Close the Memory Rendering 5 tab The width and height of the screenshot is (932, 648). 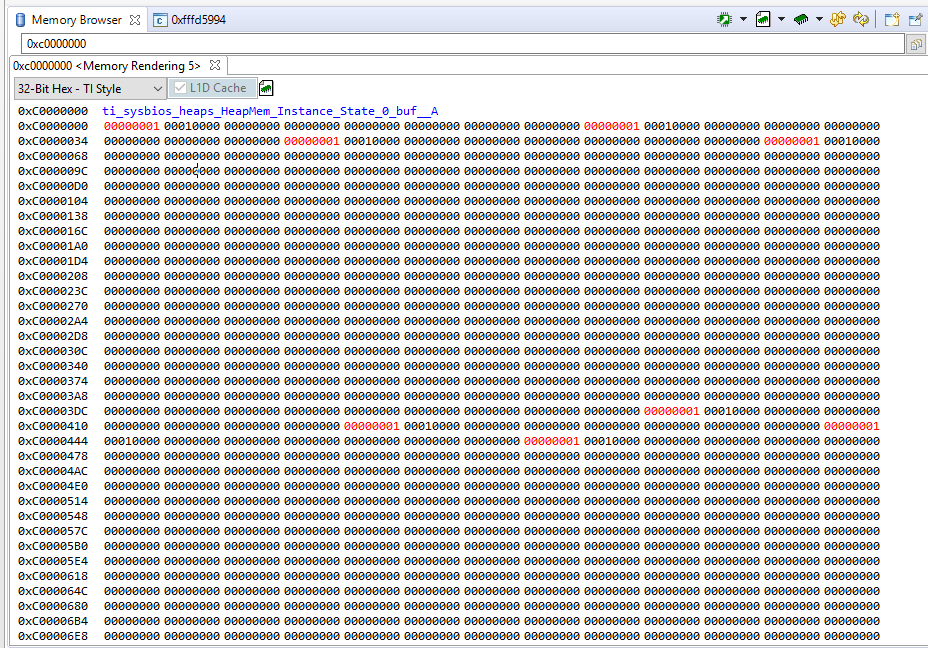click(x=215, y=65)
